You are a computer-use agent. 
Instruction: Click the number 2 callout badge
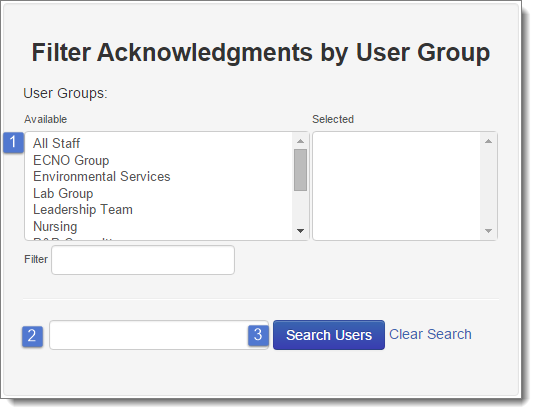coord(33,336)
